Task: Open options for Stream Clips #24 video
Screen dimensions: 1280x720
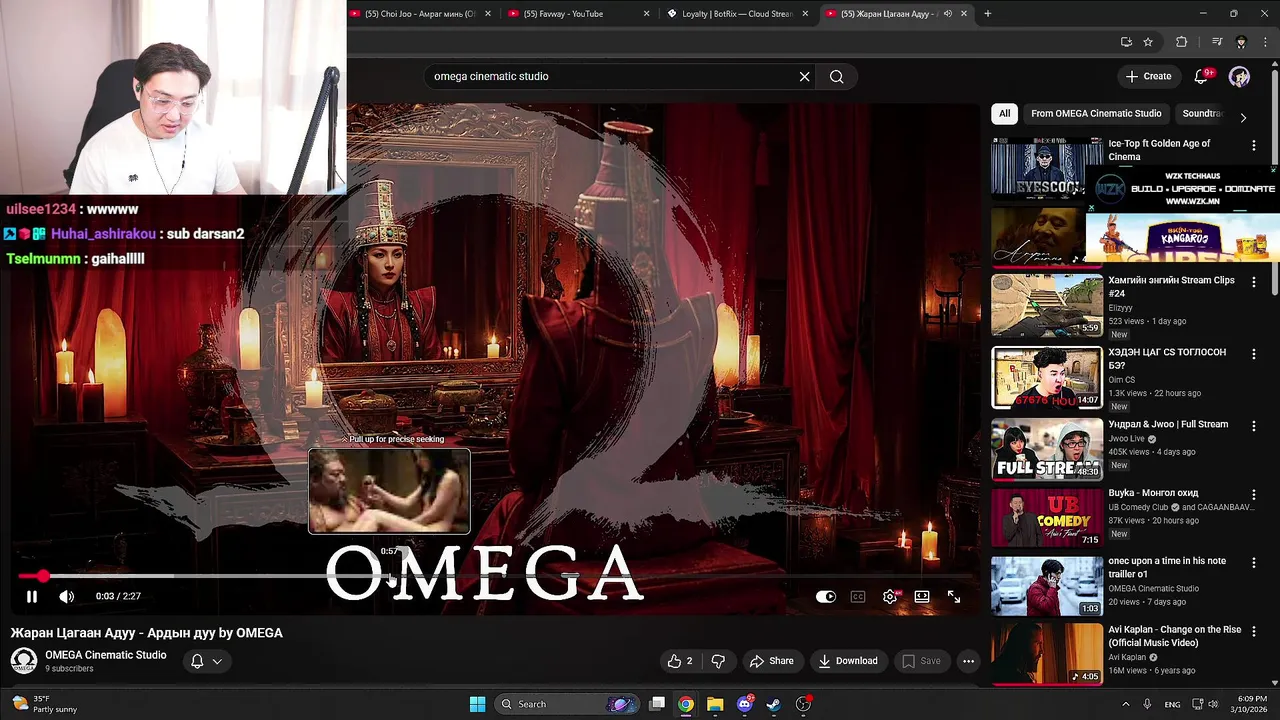Action: click(1254, 283)
